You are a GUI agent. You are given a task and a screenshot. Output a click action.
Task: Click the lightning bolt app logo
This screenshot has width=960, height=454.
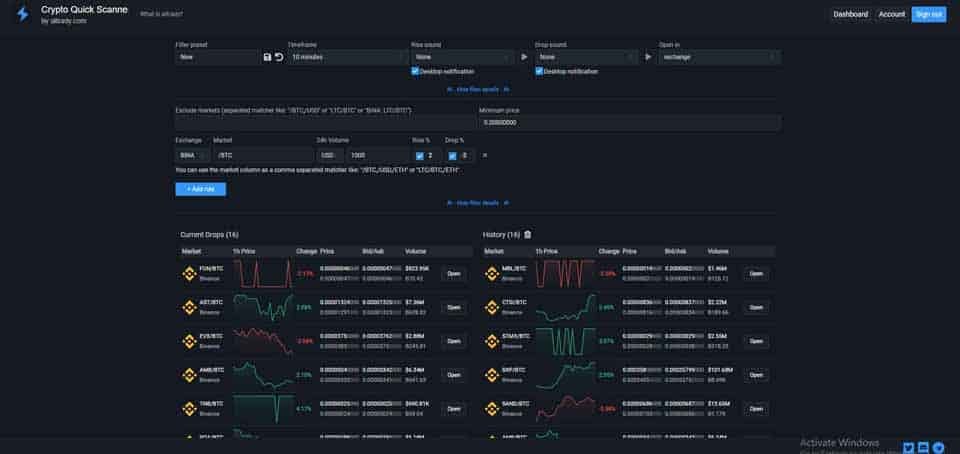coord(23,15)
